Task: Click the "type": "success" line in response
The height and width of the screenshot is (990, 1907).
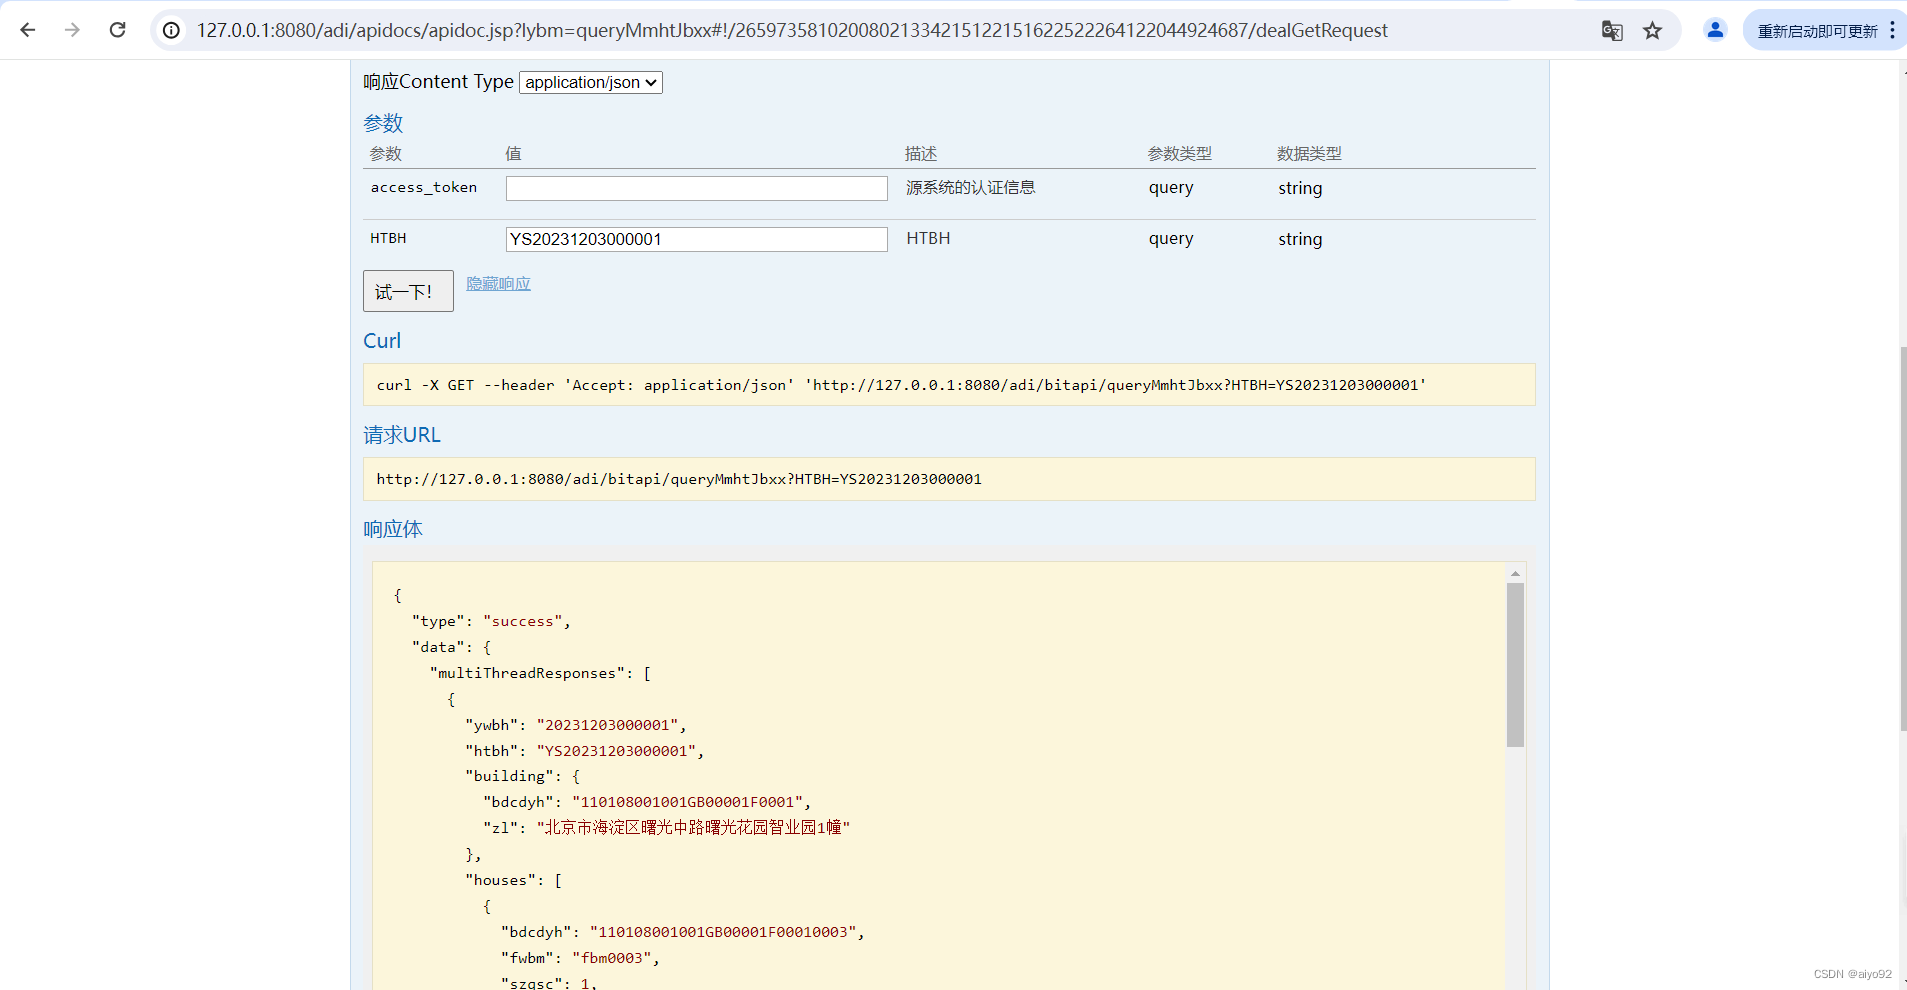Action: pyautogui.click(x=491, y=621)
